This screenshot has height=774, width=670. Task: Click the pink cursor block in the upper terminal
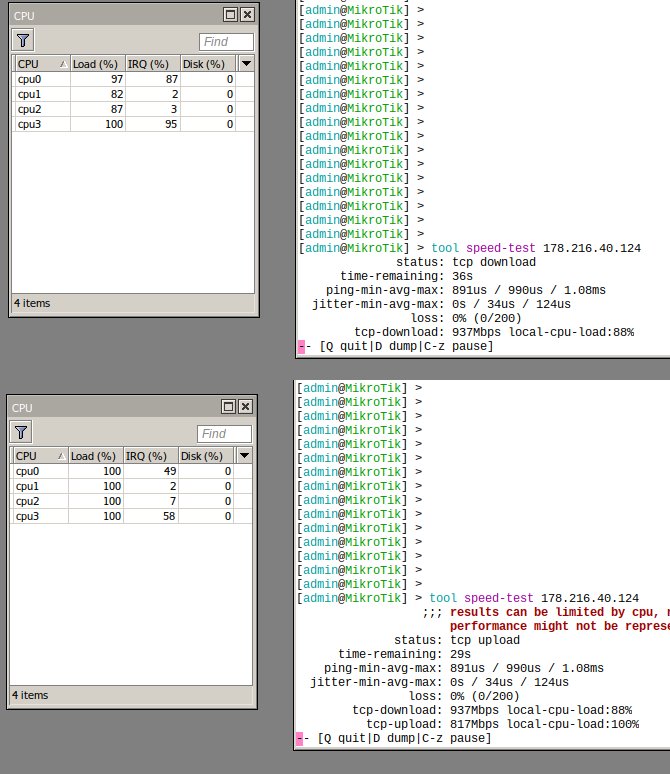[301, 347]
